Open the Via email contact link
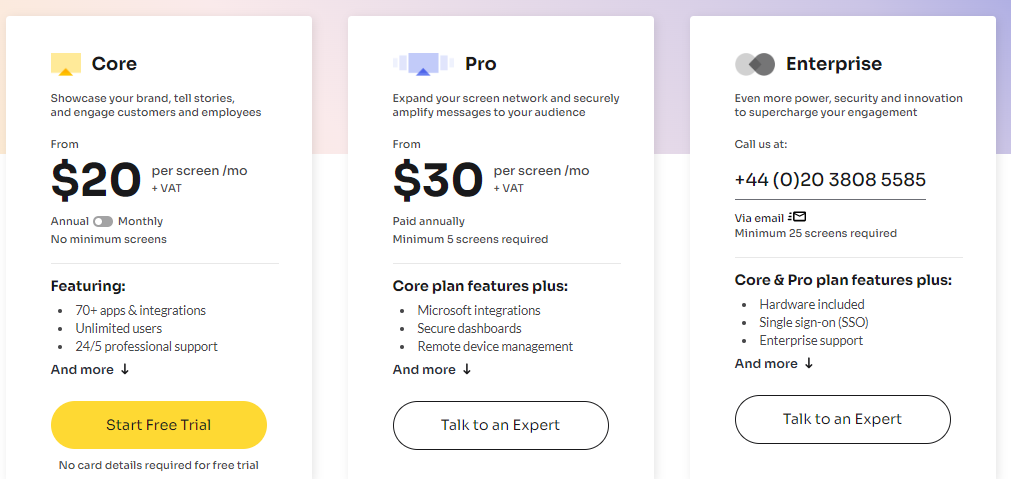1011x479 pixels. pyautogui.click(x=758, y=217)
